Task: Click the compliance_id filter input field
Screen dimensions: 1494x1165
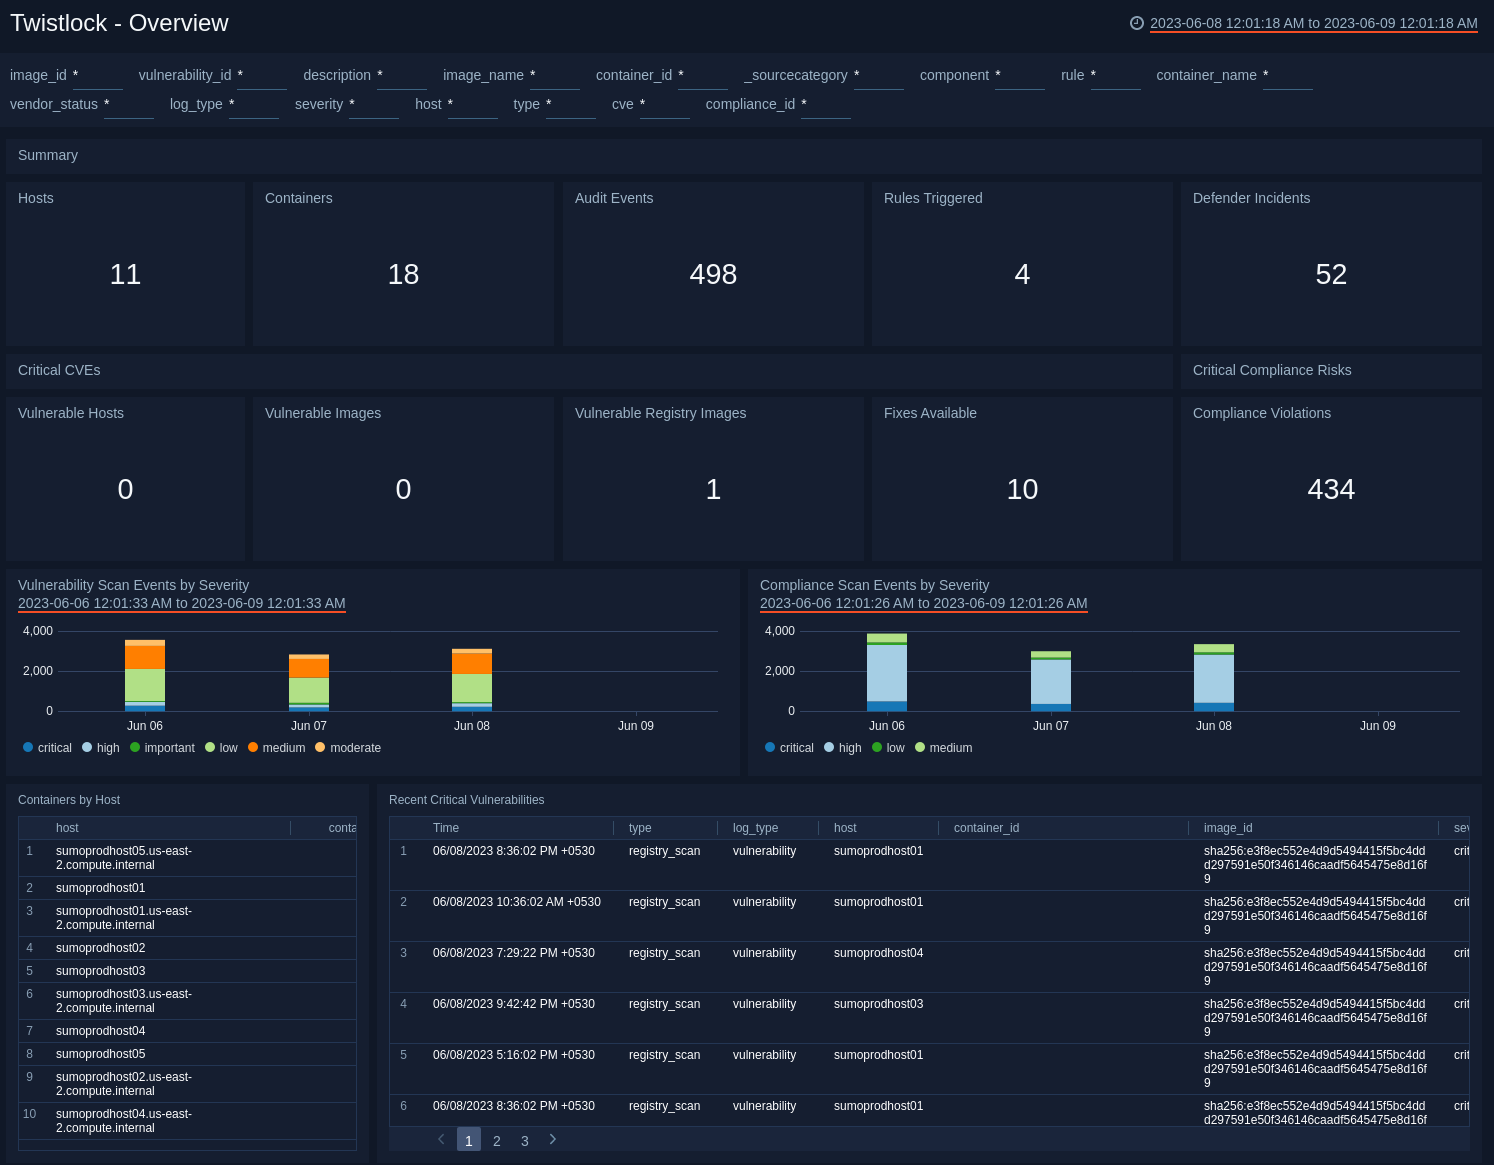Action: (826, 110)
